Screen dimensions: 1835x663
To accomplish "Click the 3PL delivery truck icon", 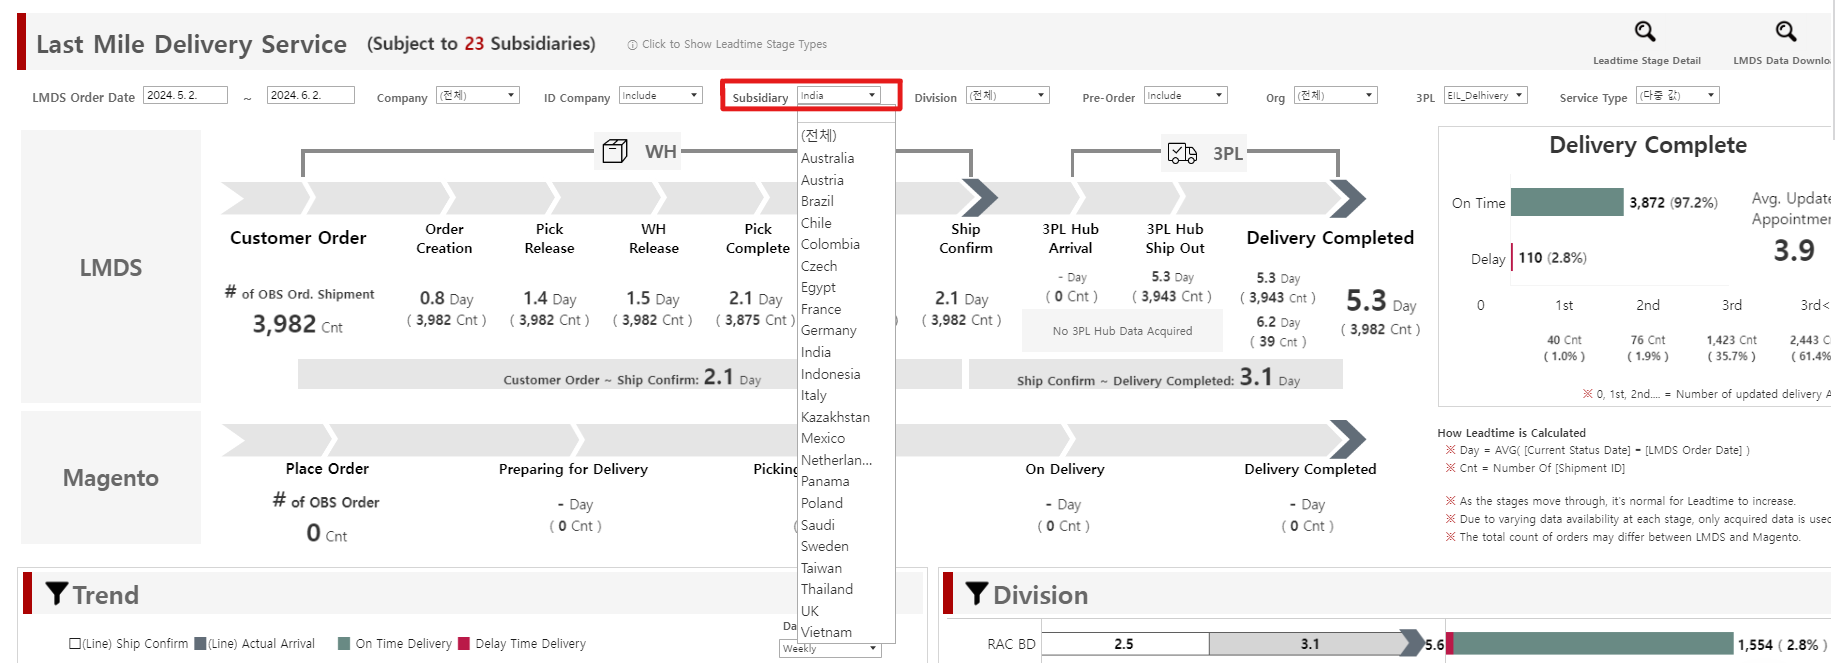I will coord(1182,153).
